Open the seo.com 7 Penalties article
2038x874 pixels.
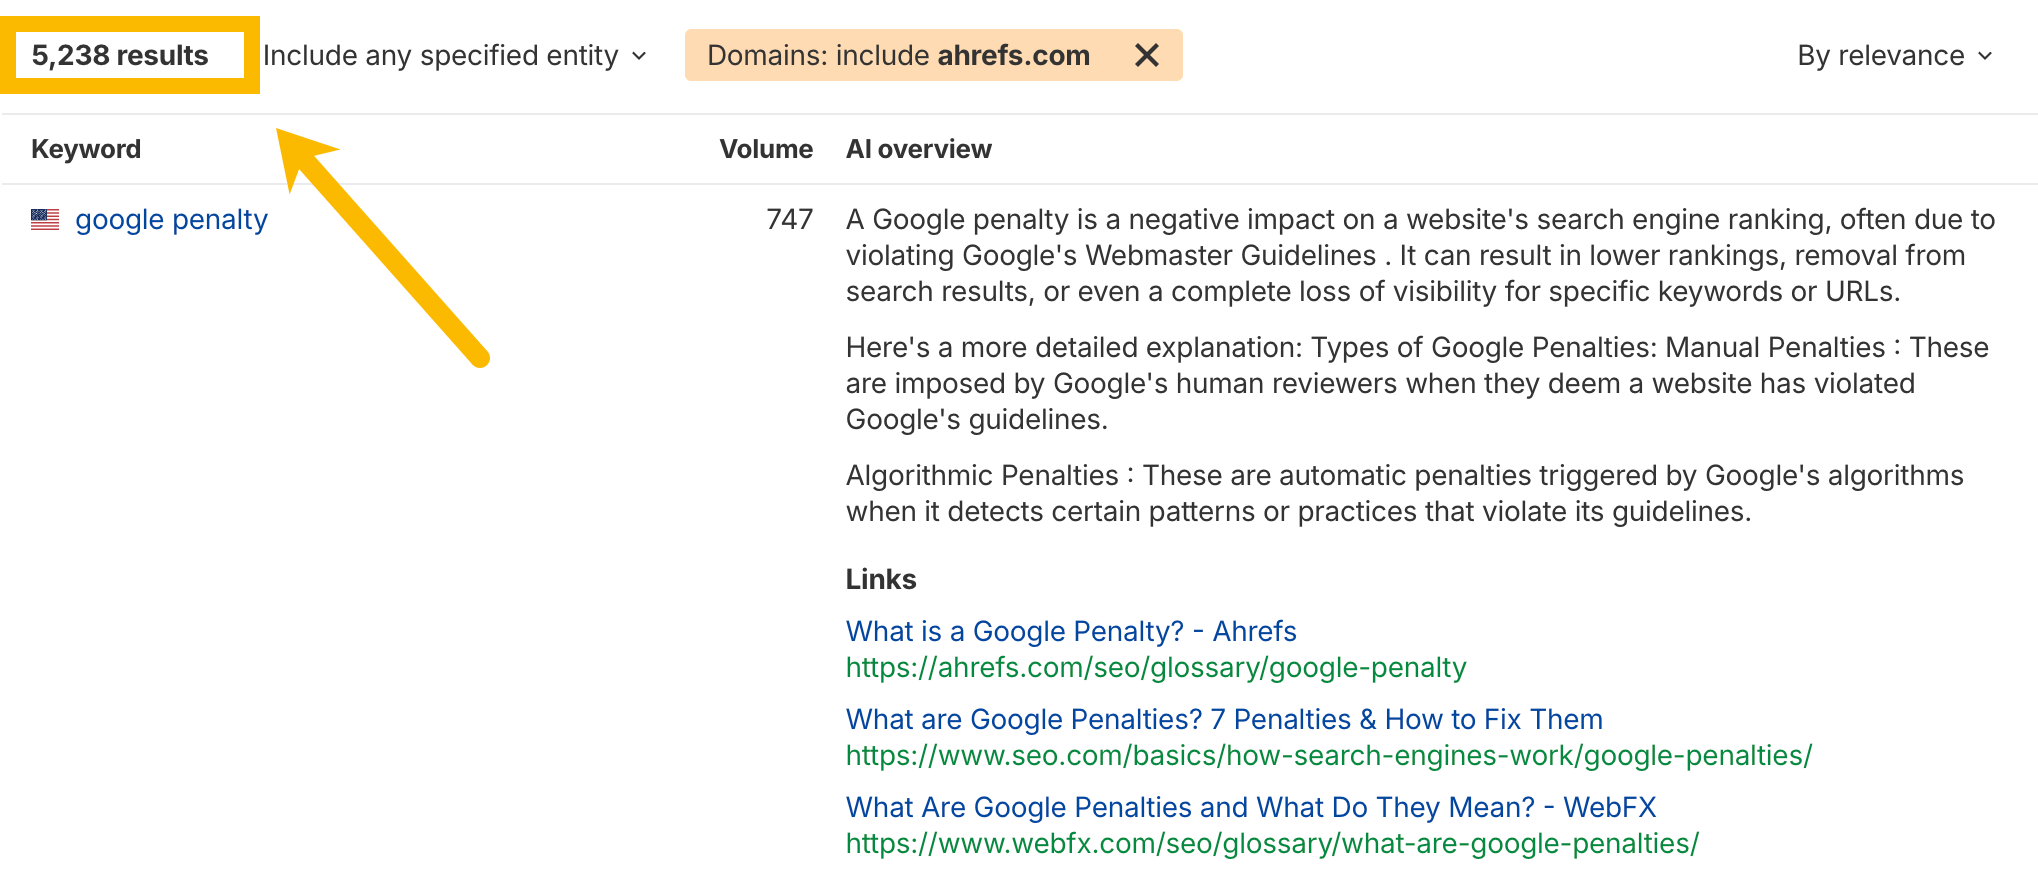1222,719
